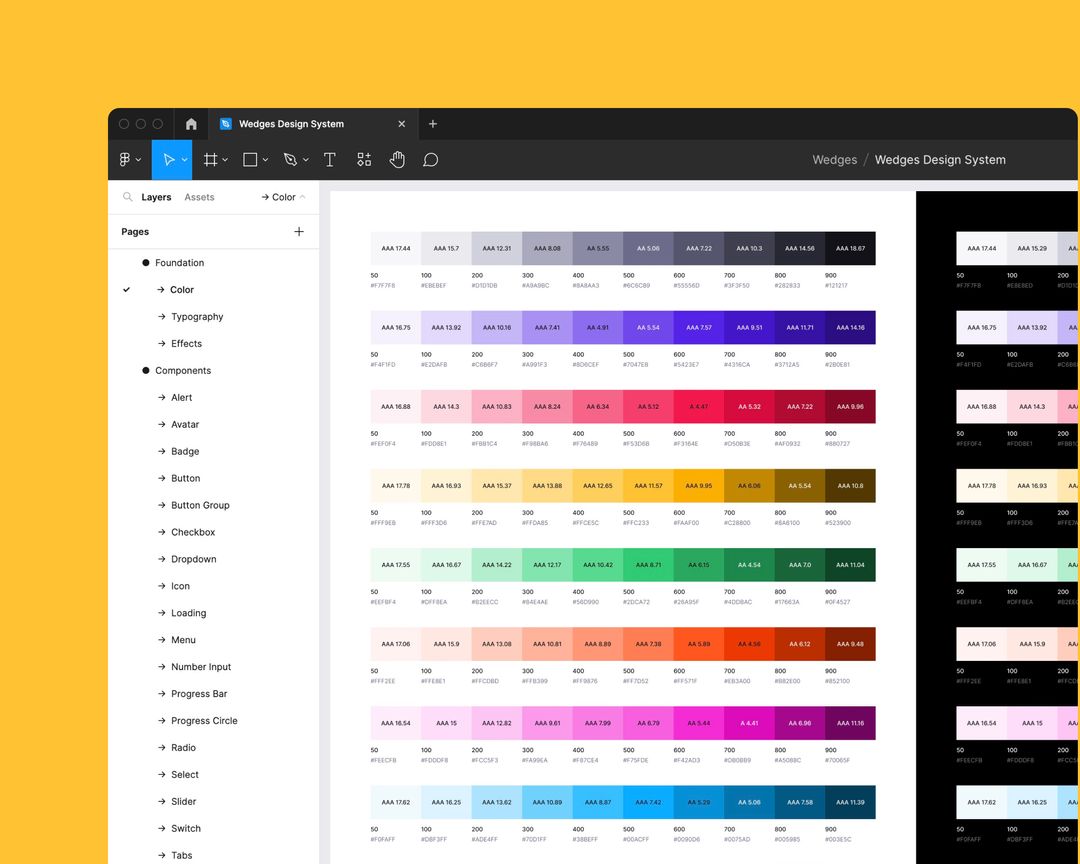Open the Wedges breadcrumb link

coord(834,159)
